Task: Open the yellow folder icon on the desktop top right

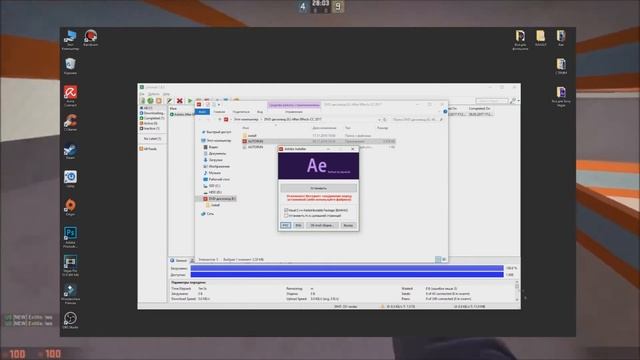Action: [x=540, y=38]
